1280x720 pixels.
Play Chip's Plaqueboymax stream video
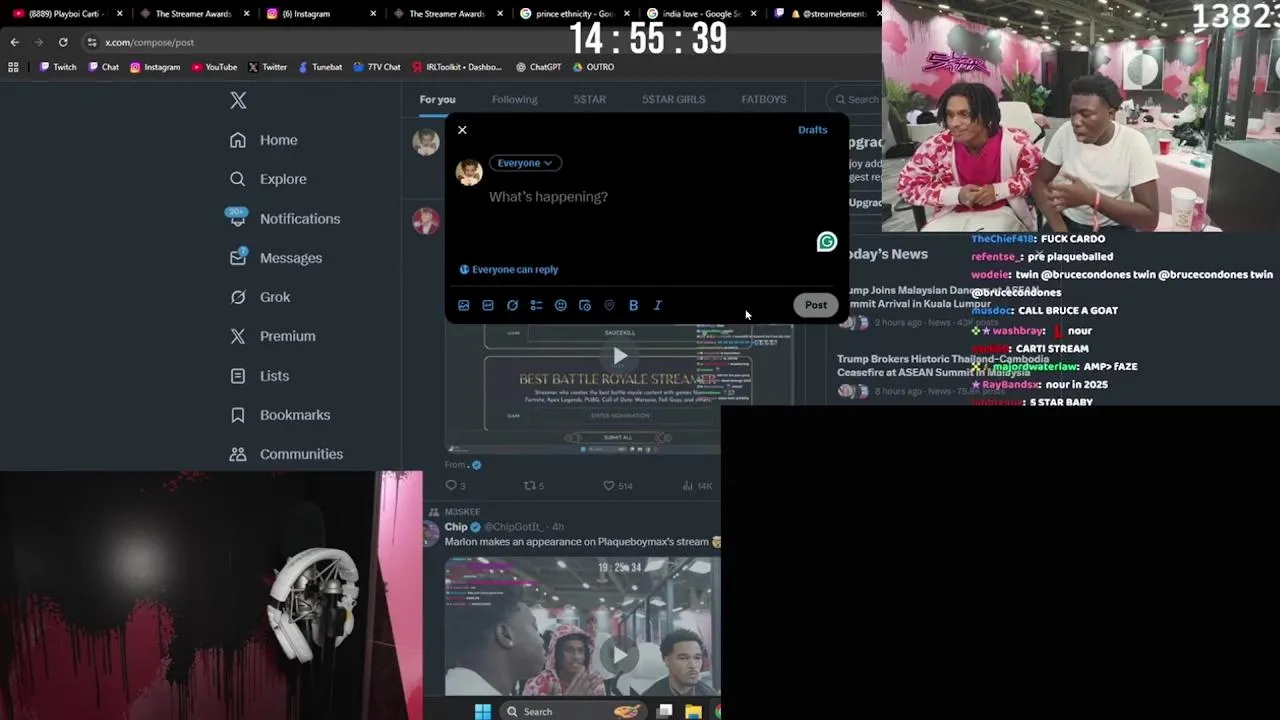[620, 655]
